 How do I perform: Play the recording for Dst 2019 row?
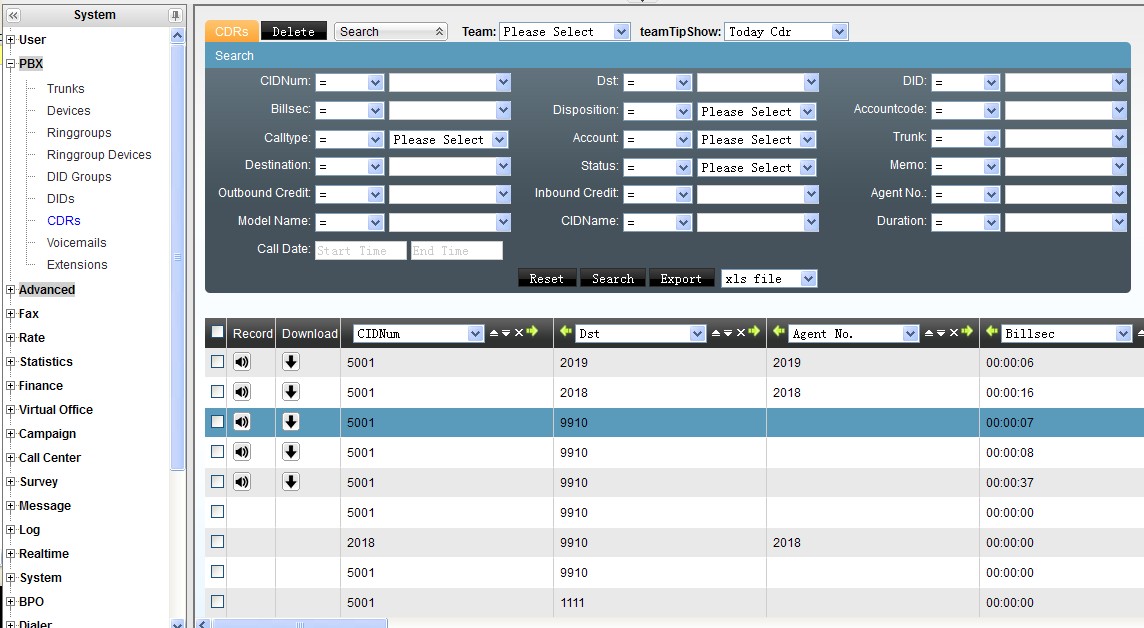point(241,362)
